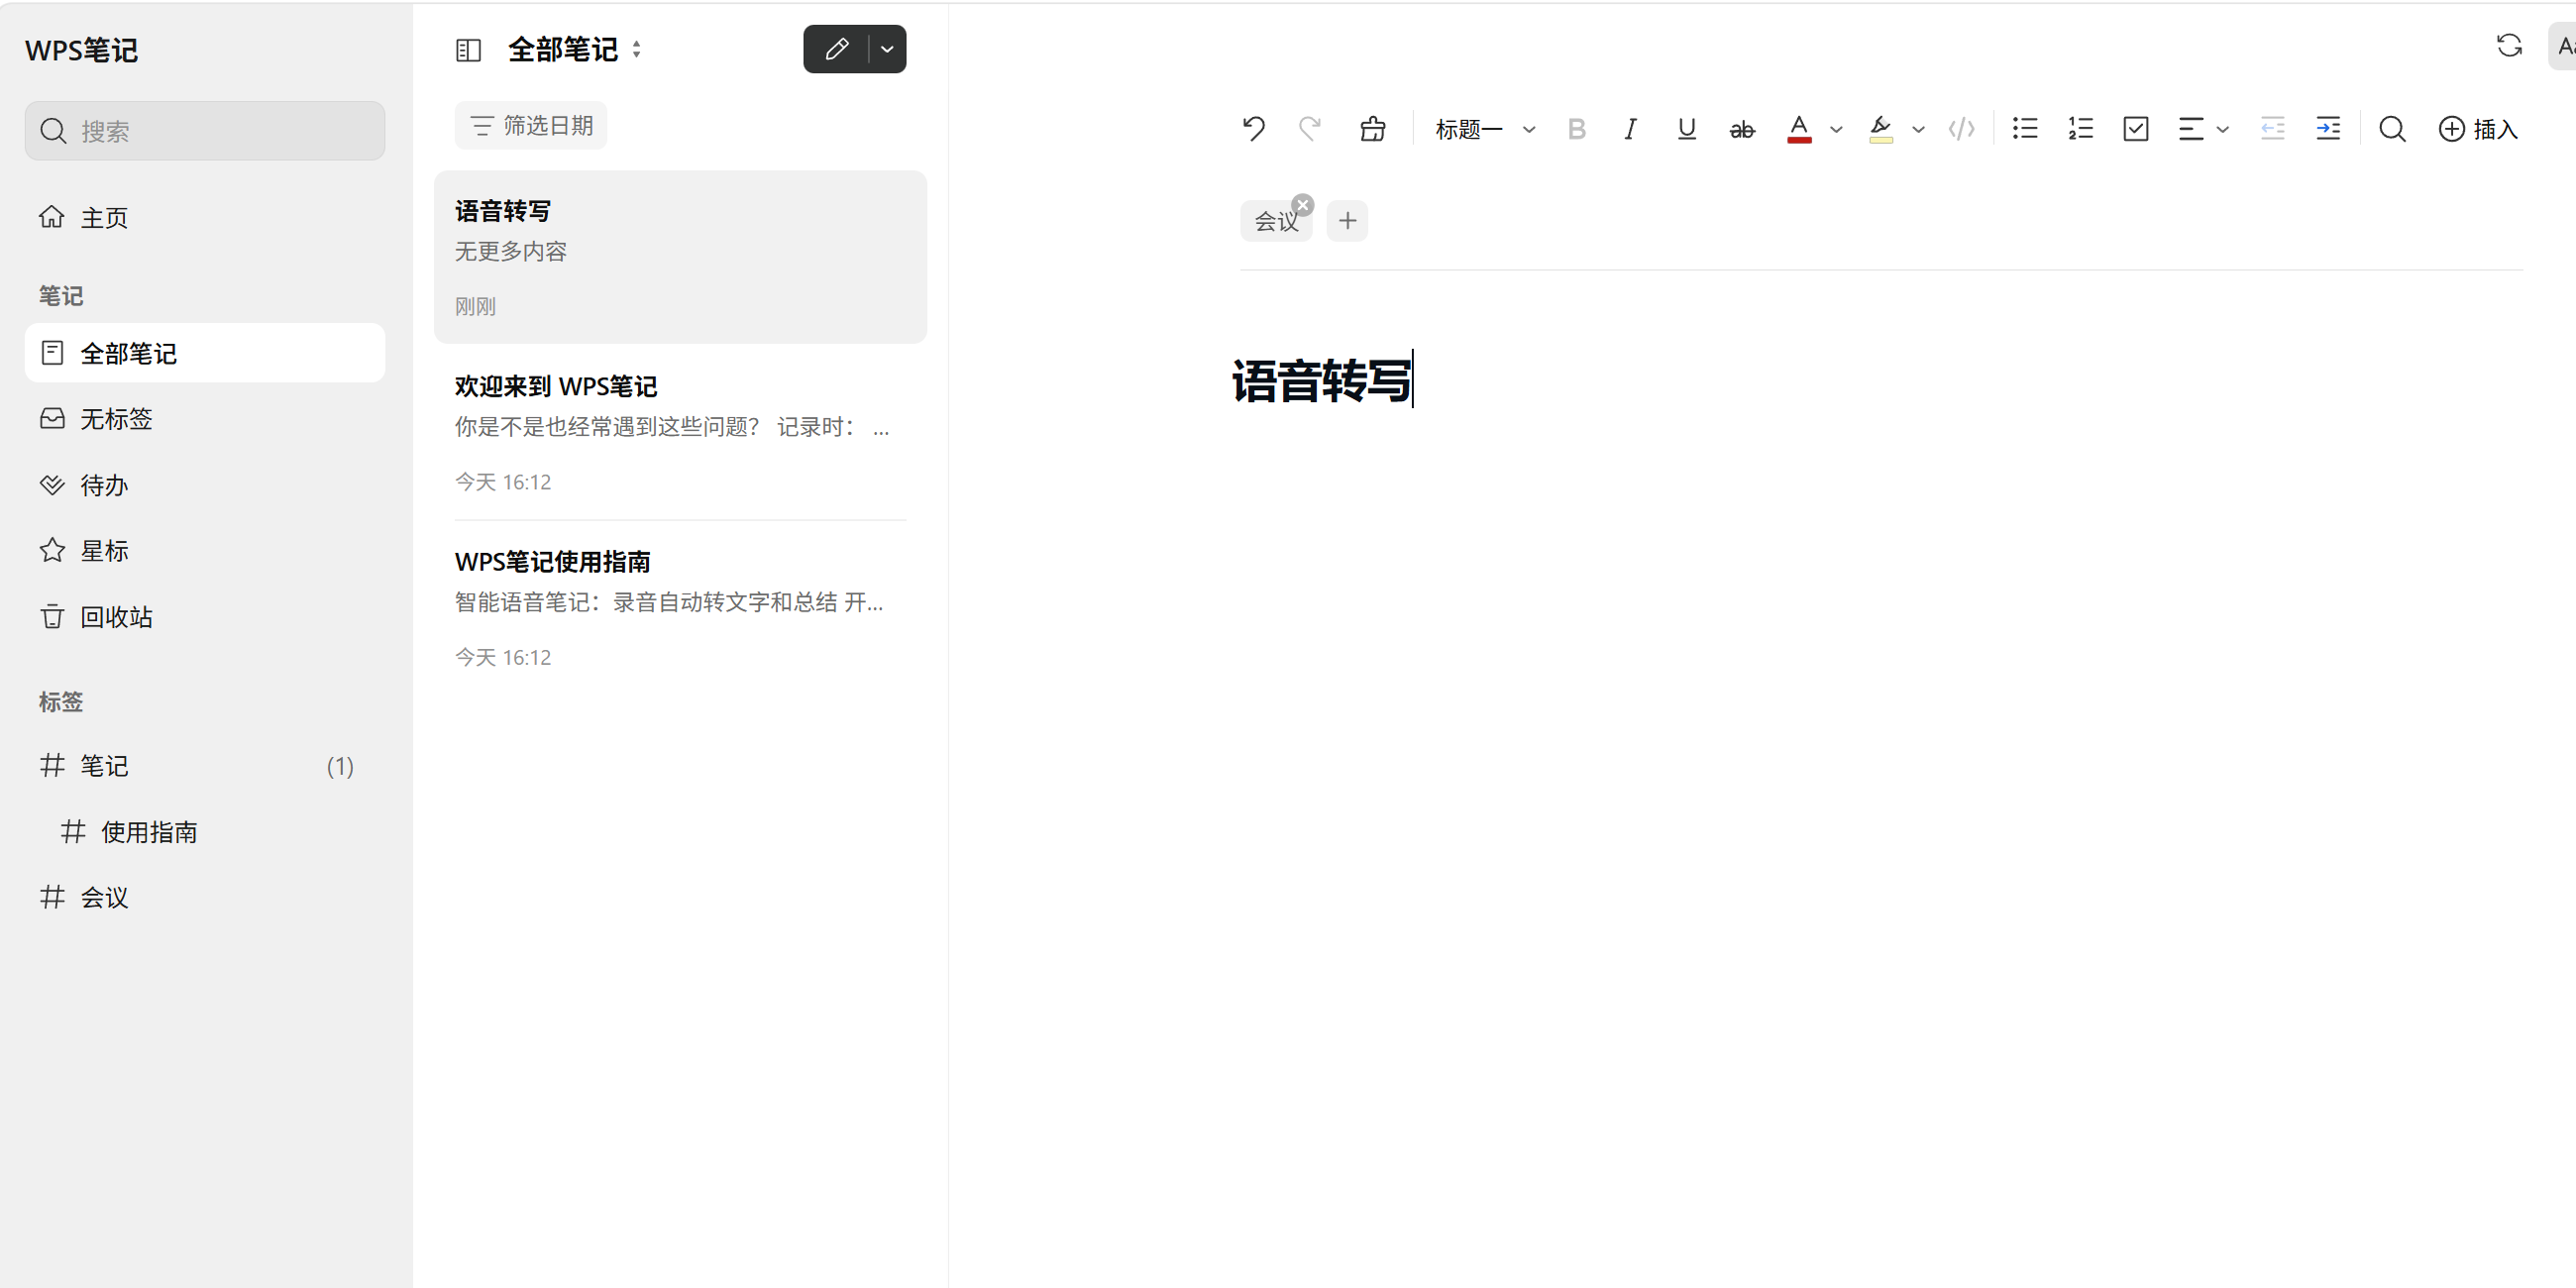Open the 待办 to-do list
The width and height of the screenshot is (2576, 1288).
pos(205,485)
